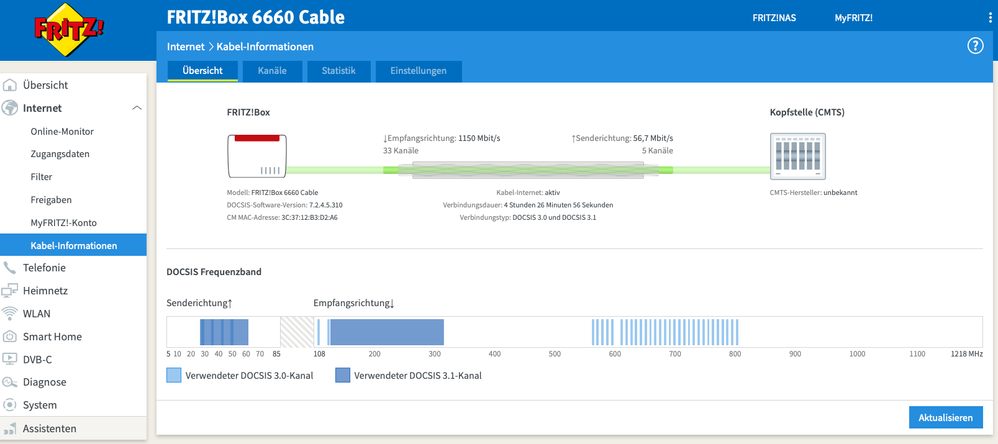Image resolution: width=998 pixels, height=444 pixels.
Task: Click the Verbindungsdauer text
Action: click(x=528, y=205)
